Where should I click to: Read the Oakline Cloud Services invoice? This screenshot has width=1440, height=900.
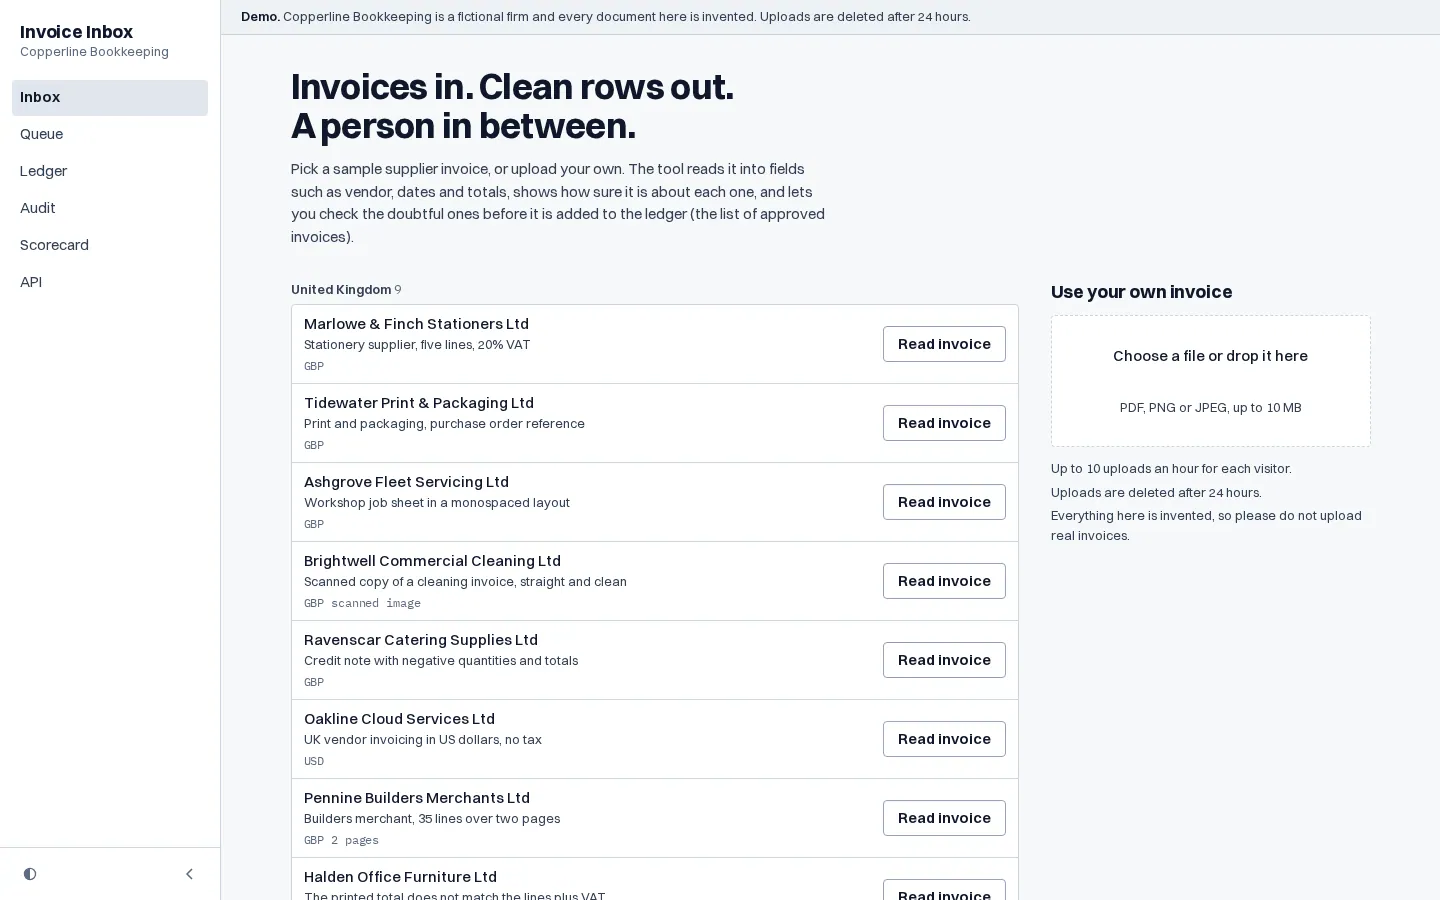click(944, 739)
